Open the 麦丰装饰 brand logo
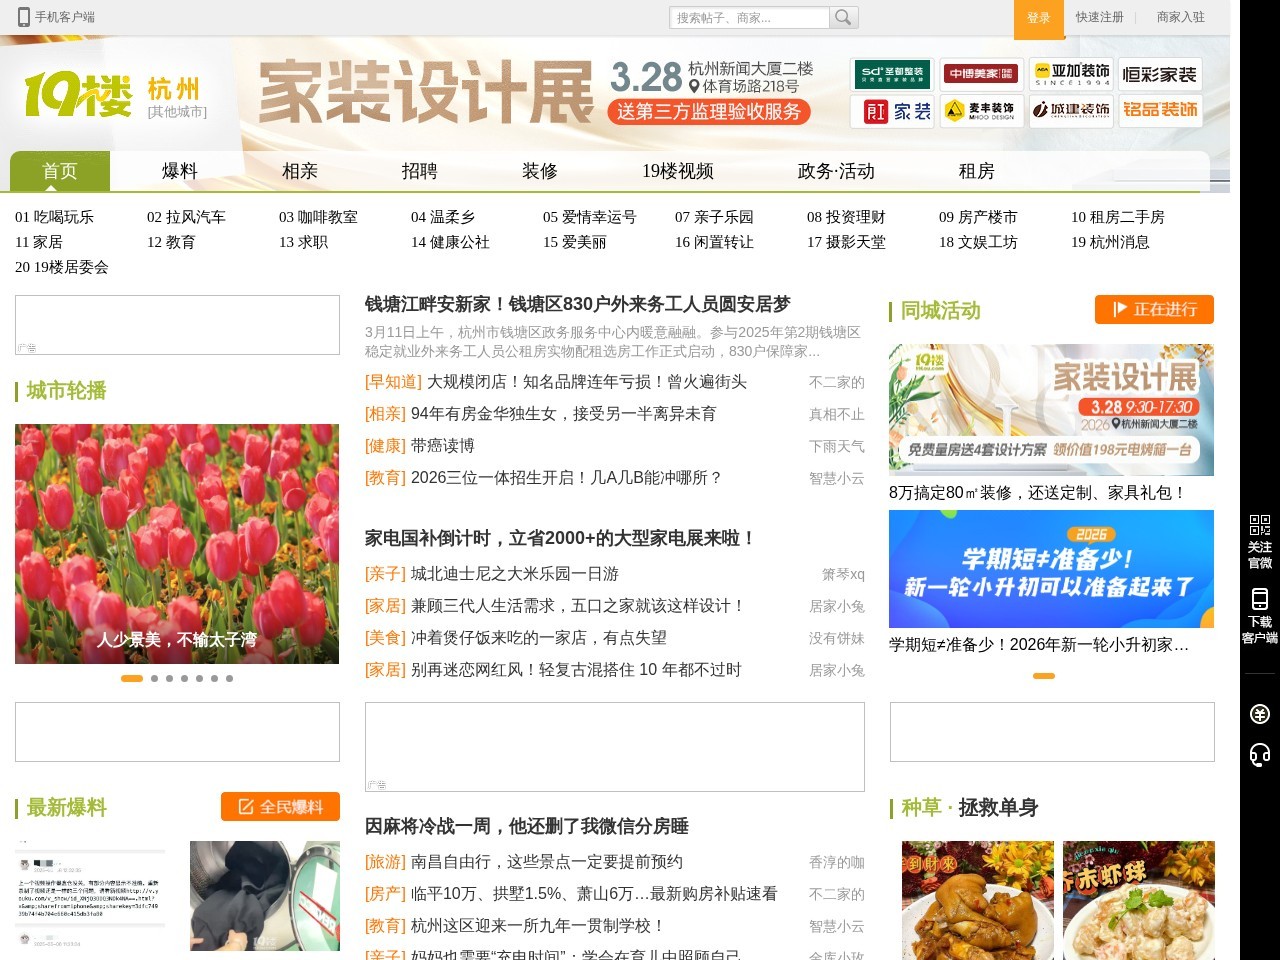This screenshot has height=960, width=1280. pos(980,110)
